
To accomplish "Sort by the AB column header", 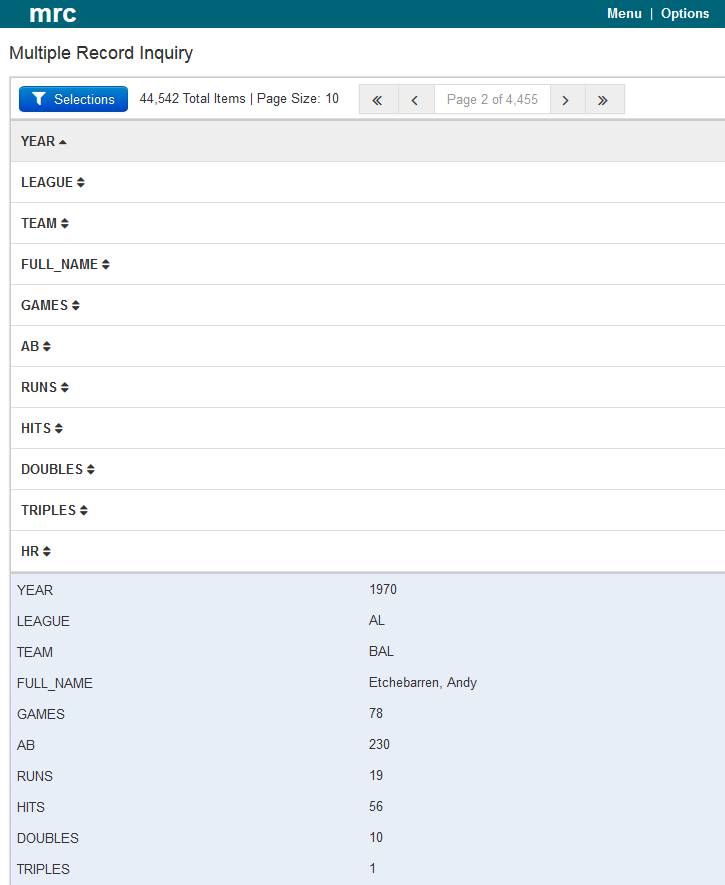I will coord(36,347).
